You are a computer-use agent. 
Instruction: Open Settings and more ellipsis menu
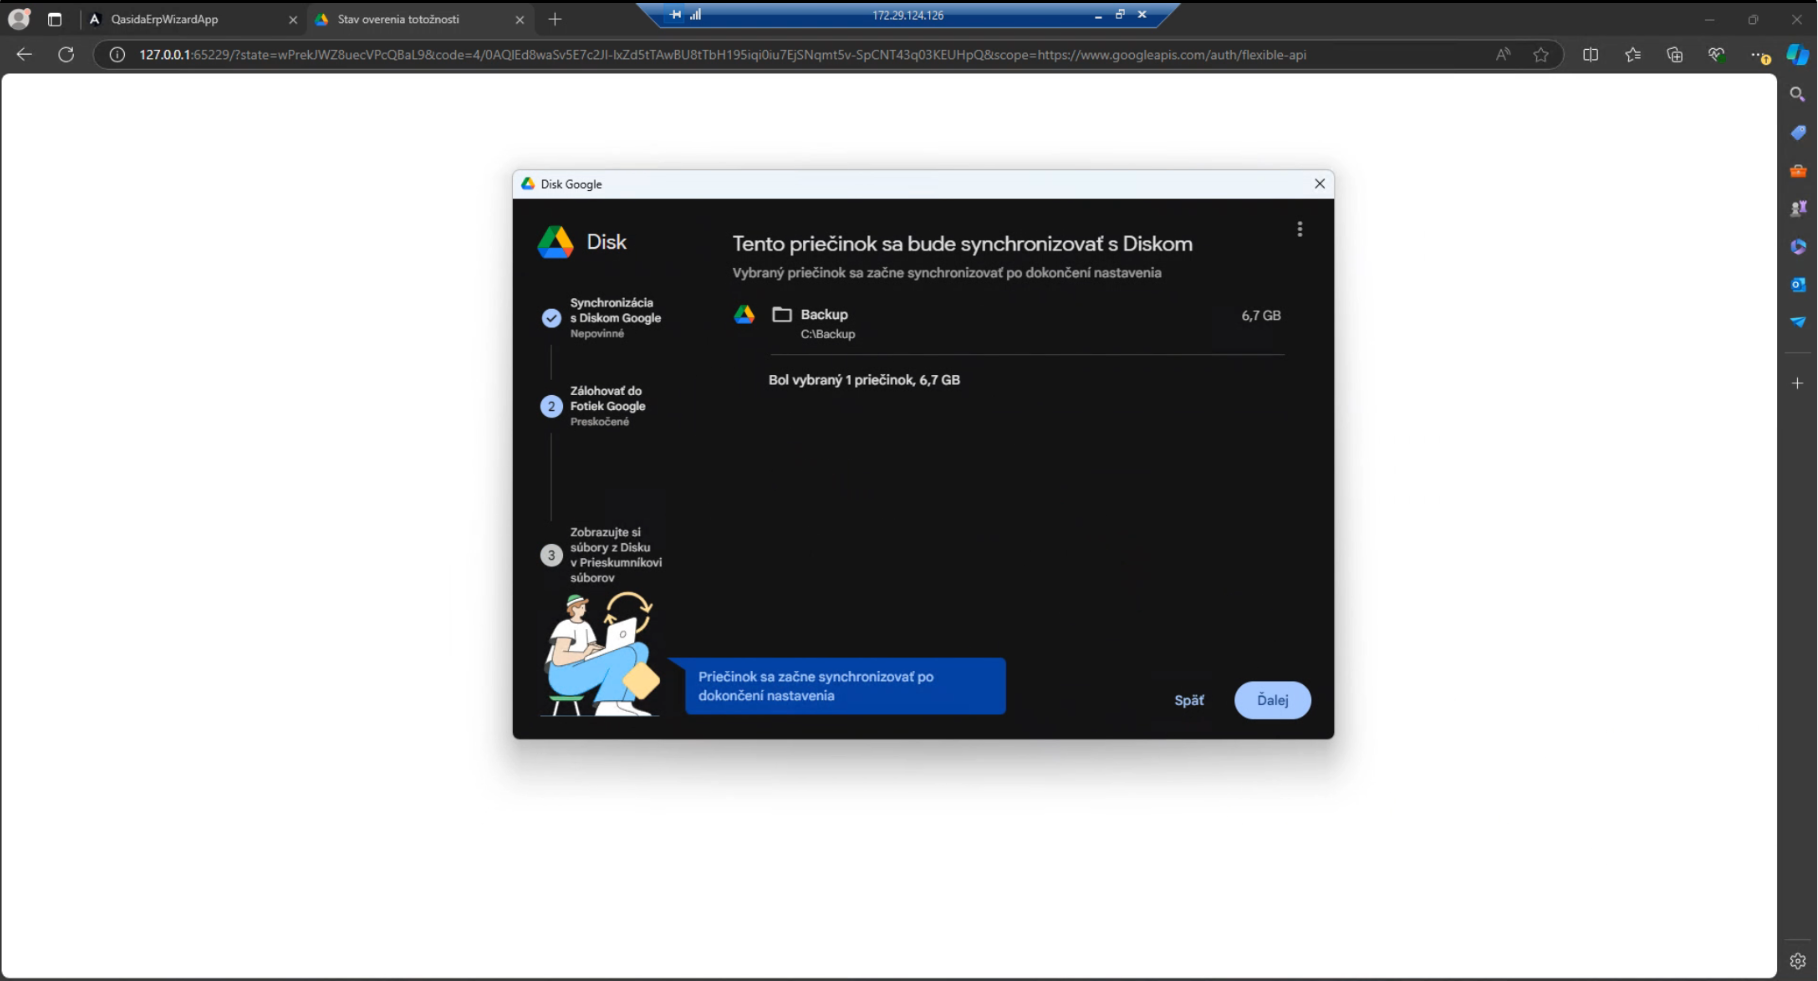coord(1759,55)
